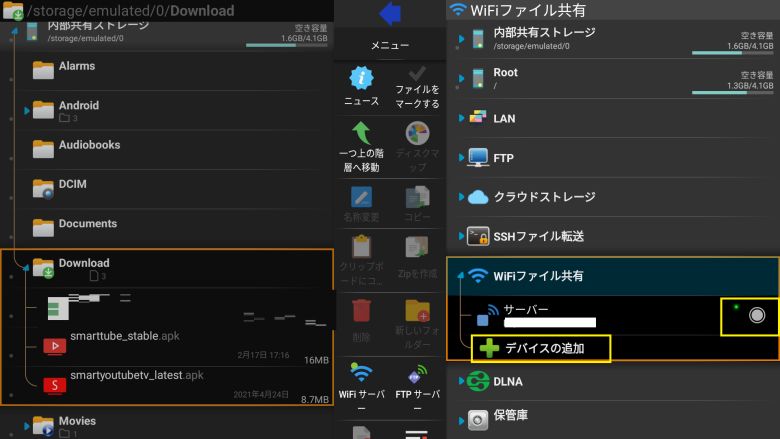Screen dimensions: 780x439
Task: Expand the Root storage arrow
Action: [461, 79]
